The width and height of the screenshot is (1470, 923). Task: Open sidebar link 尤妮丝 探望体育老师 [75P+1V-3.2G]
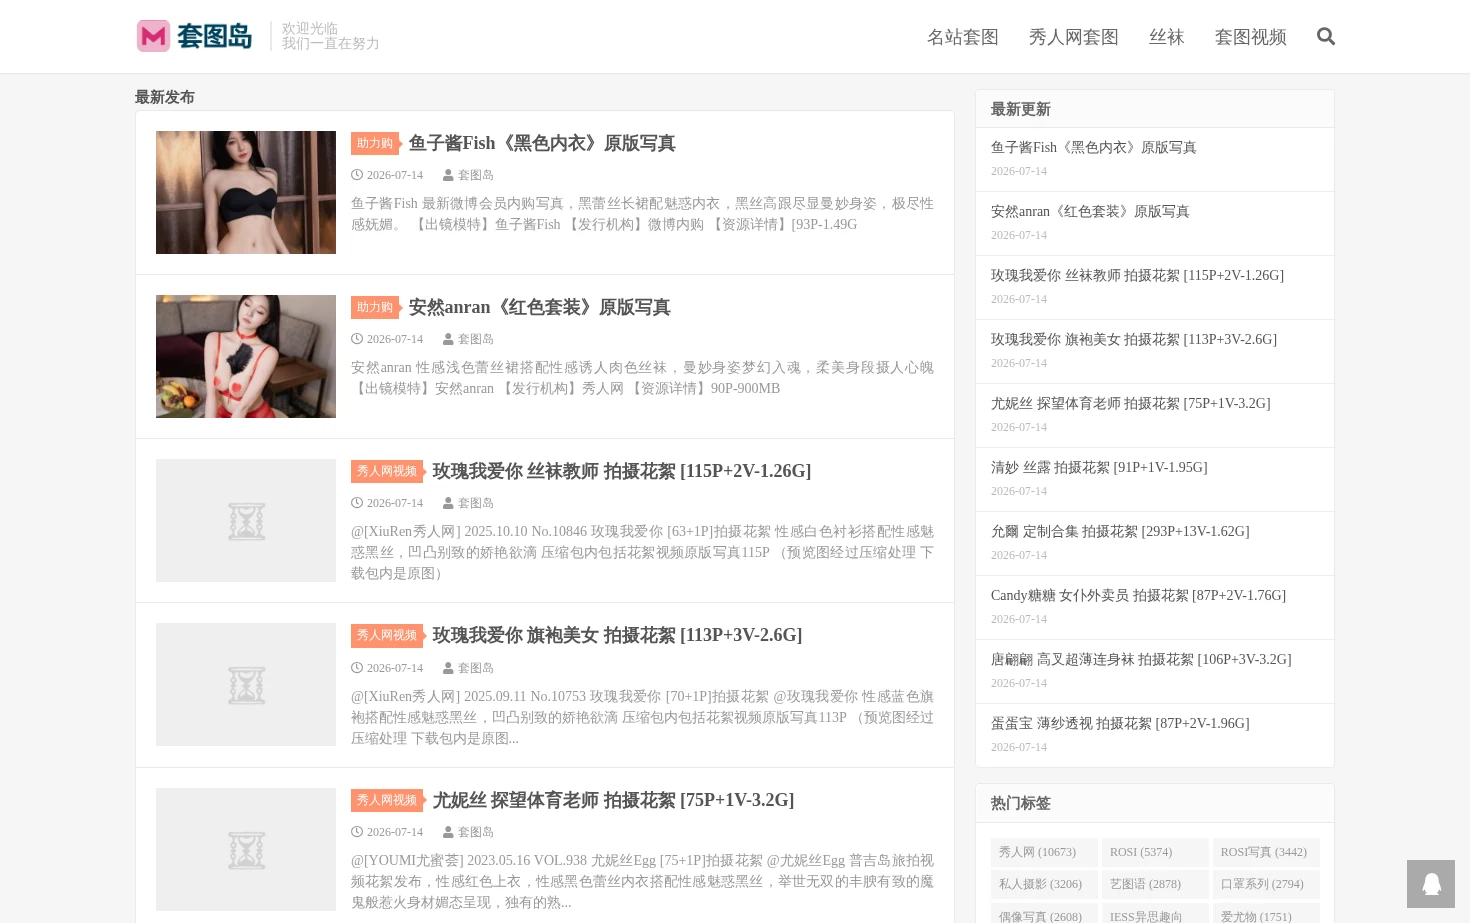(x=1131, y=403)
